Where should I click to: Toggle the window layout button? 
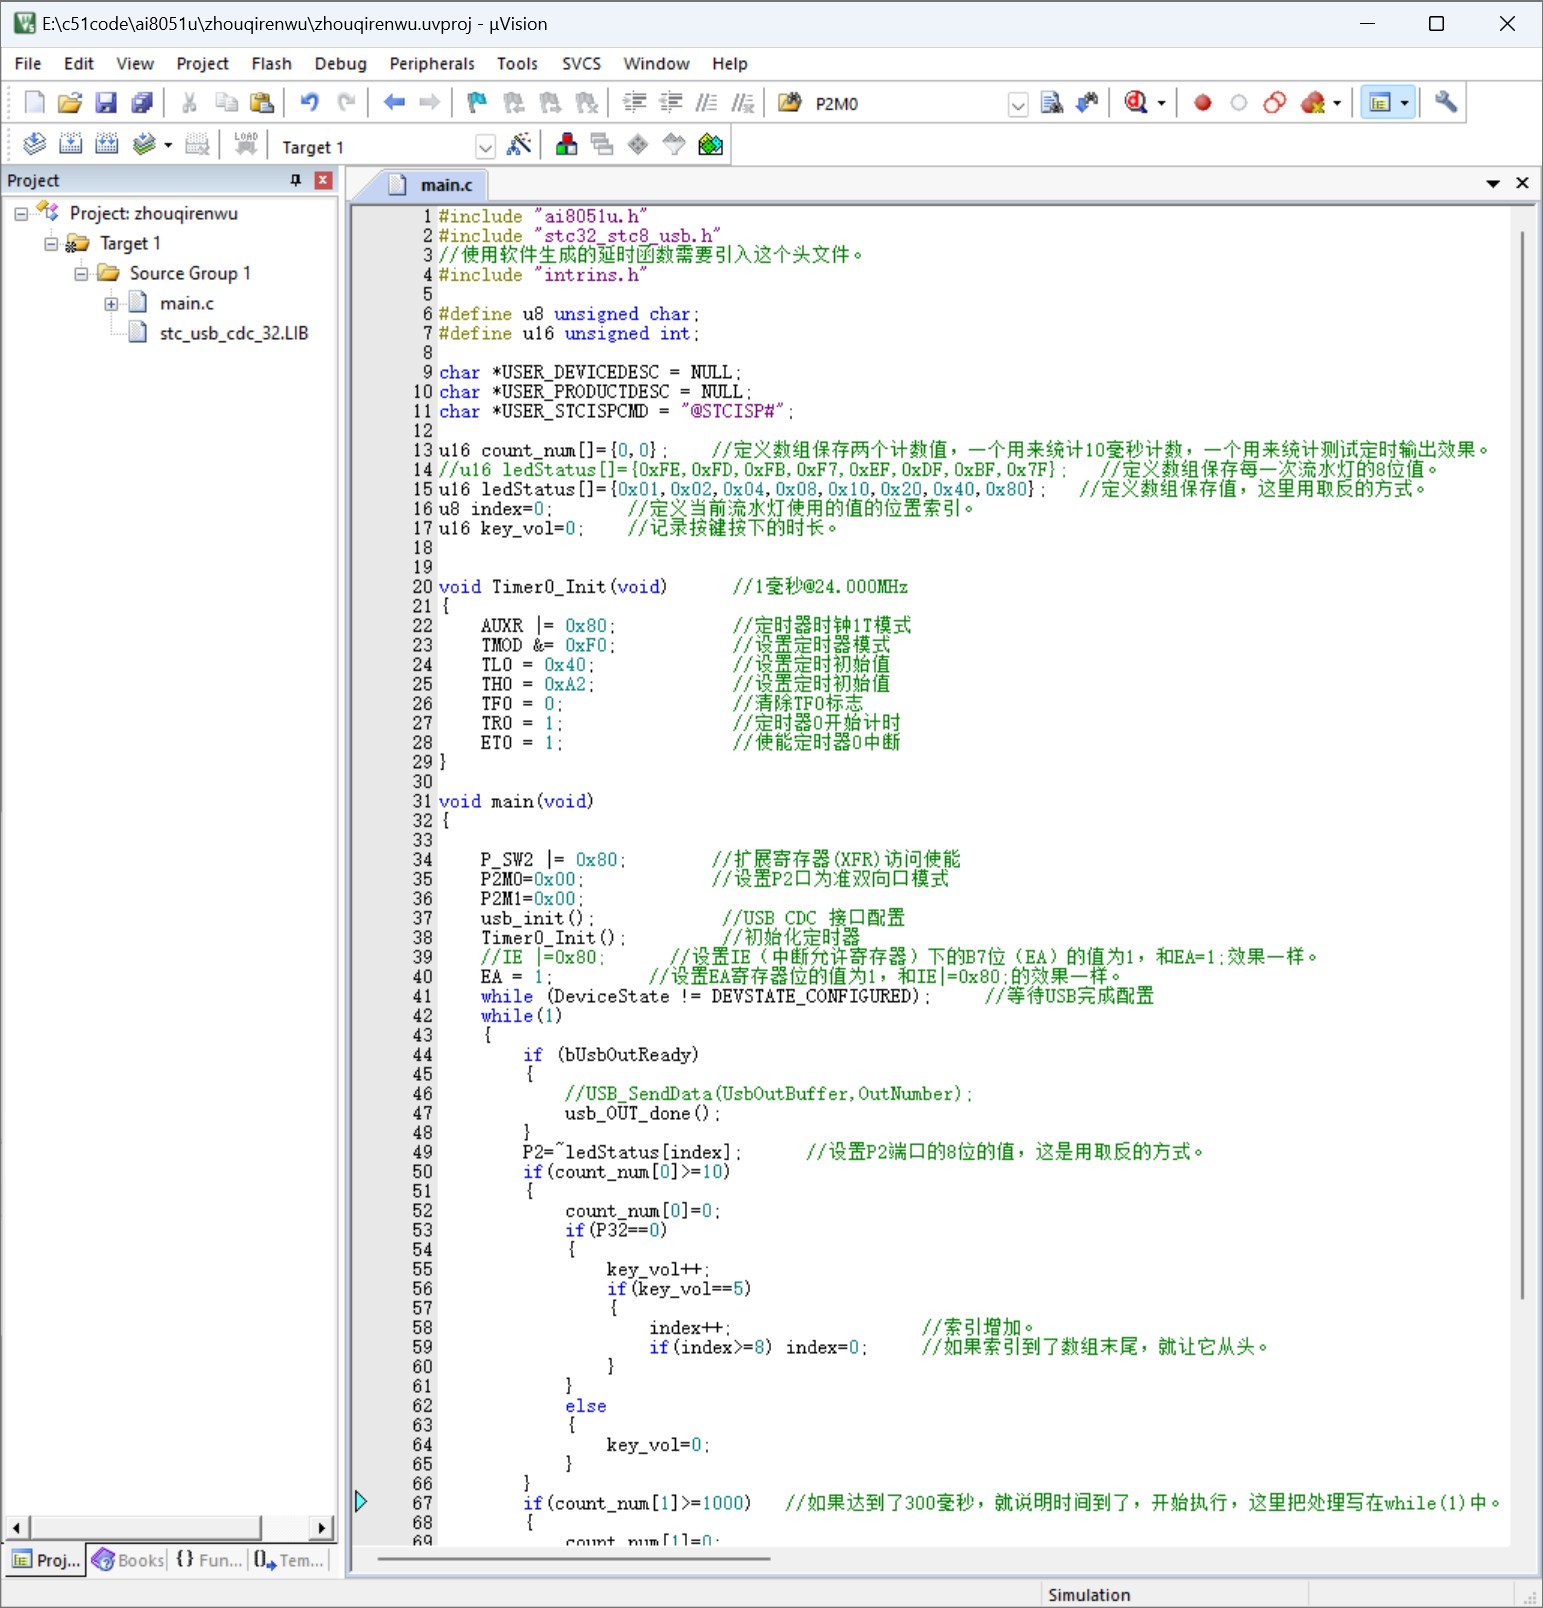pyautogui.click(x=1380, y=103)
